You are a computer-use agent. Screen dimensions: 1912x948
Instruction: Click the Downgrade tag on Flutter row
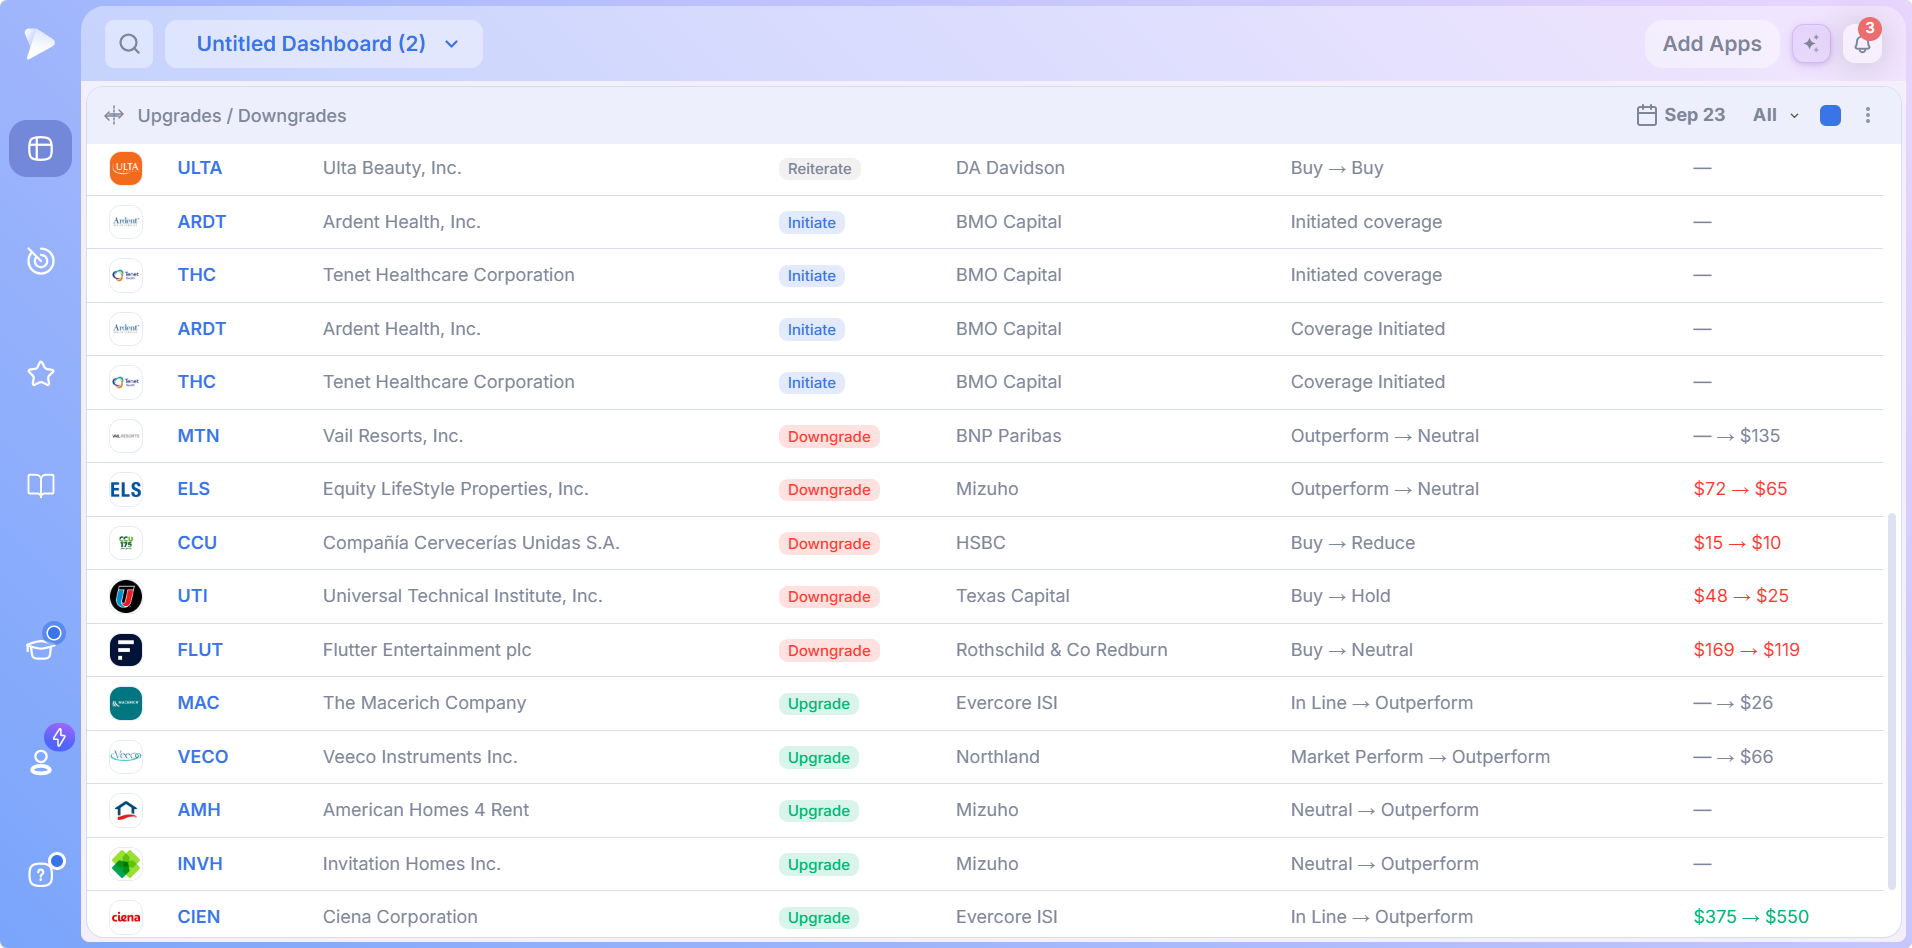tap(829, 651)
